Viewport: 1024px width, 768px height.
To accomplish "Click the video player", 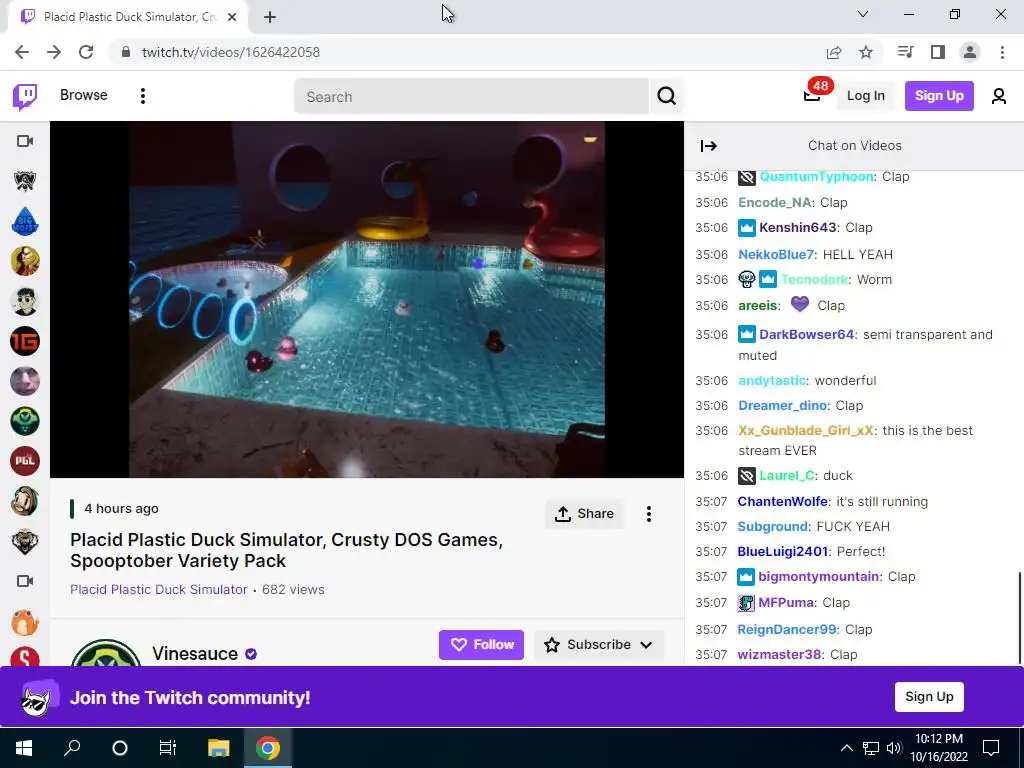I will point(366,299).
